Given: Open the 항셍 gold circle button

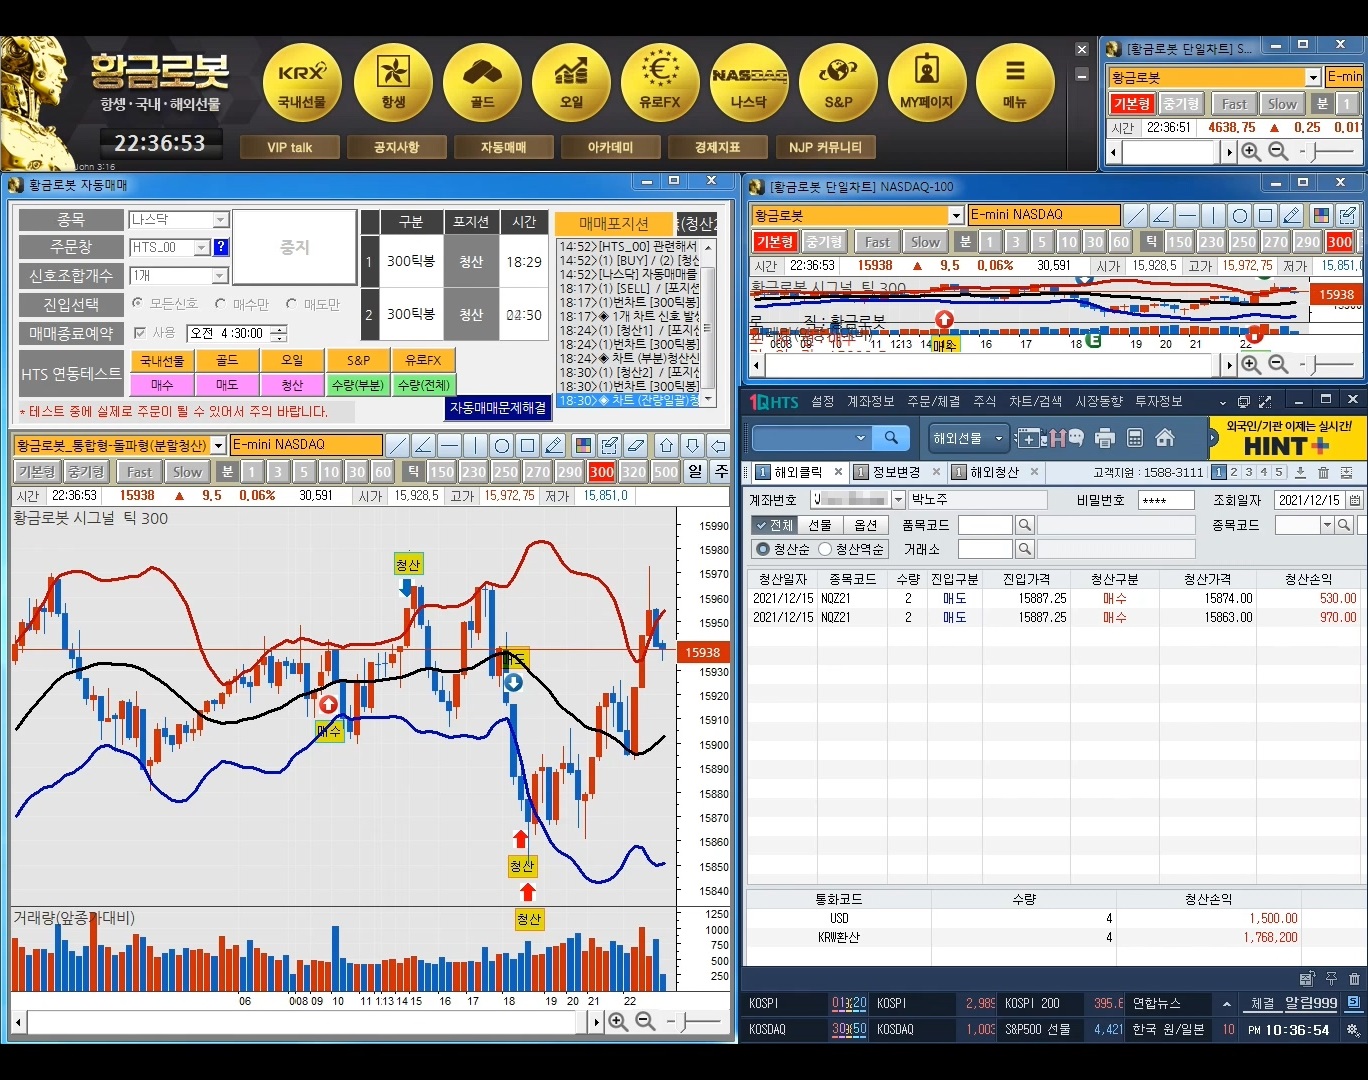Looking at the screenshot, I should pos(393,82).
